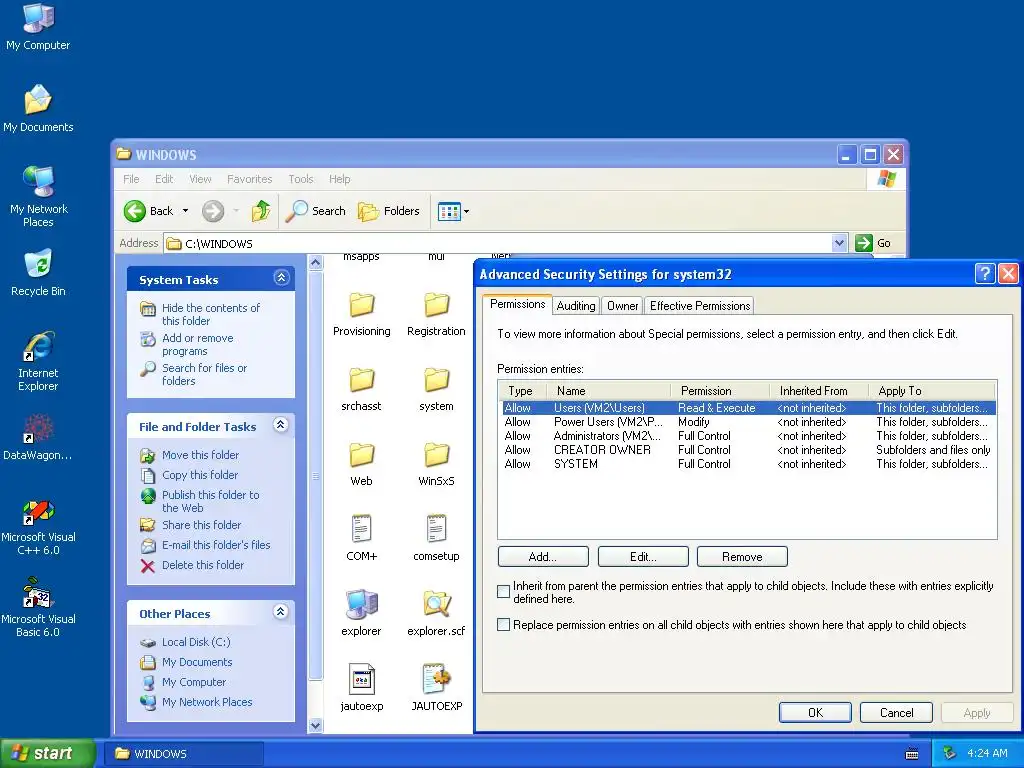The height and width of the screenshot is (768, 1024).
Task: Select the WinSxS folder
Action: 436,465
